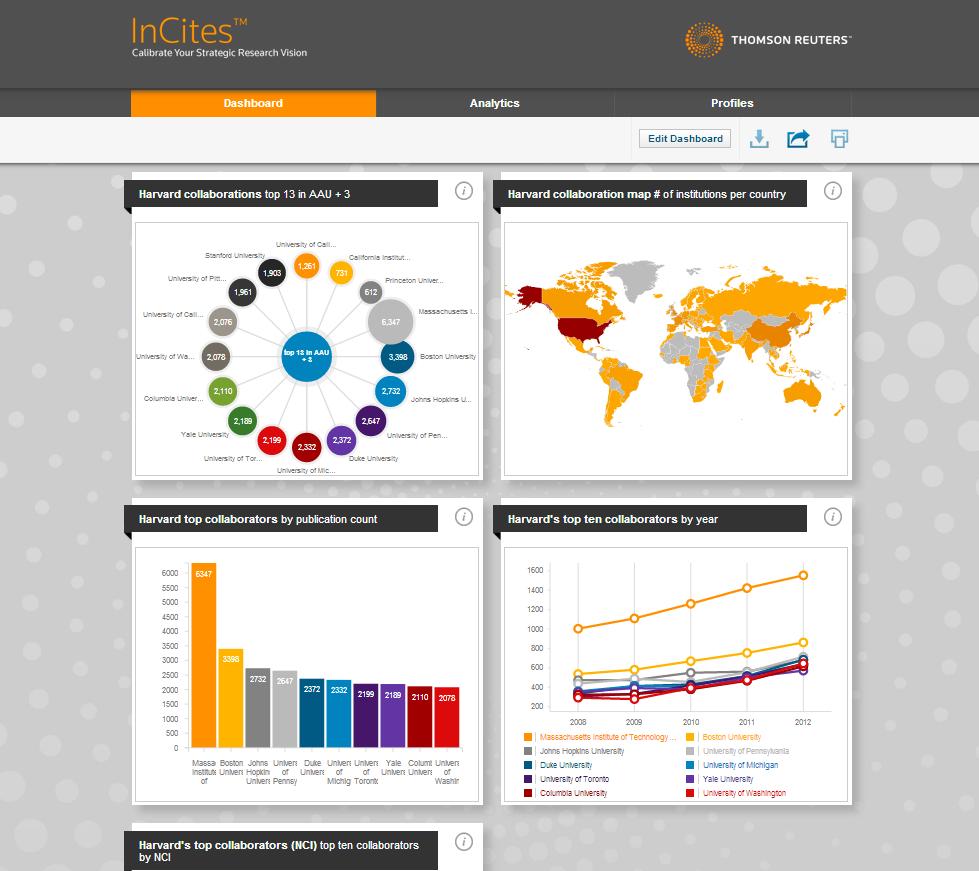Click the yellow 3398 bar
Viewport: 979px width, 871px height.
click(230, 698)
